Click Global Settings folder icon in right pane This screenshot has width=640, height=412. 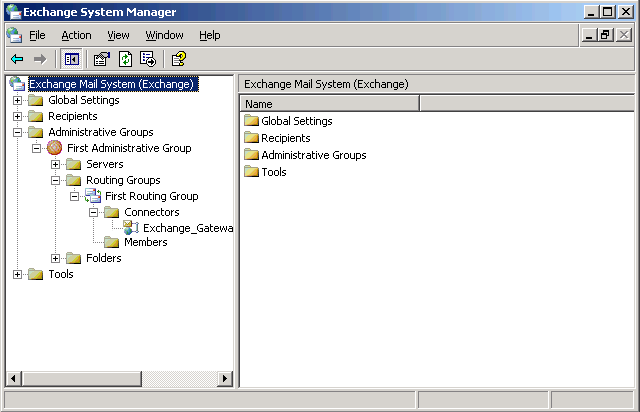coord(251,120)
